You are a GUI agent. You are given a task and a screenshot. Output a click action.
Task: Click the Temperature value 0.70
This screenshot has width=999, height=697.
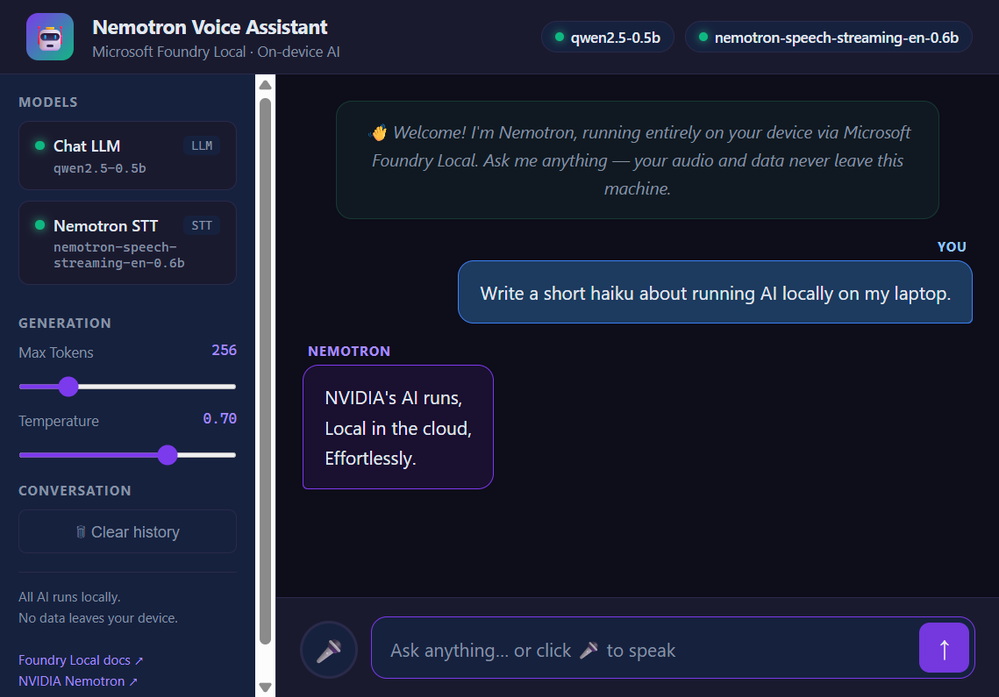pos(220,419)
